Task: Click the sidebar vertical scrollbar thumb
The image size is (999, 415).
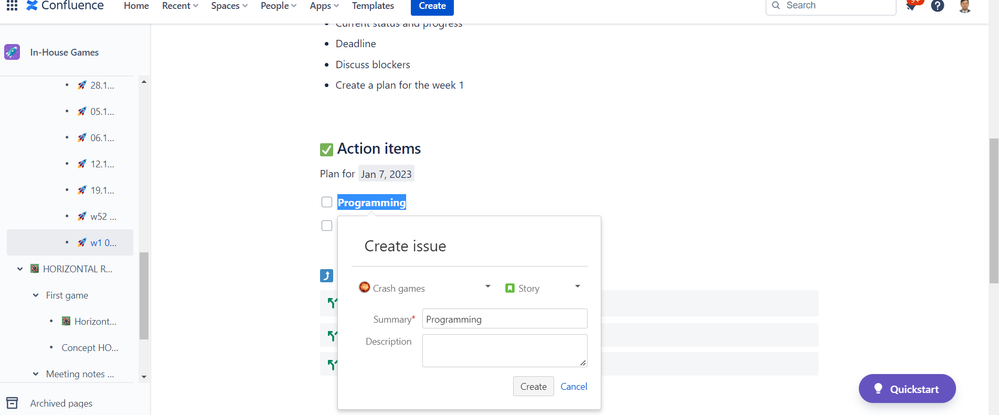Action: pyautogui.click(x=144, y=296)
